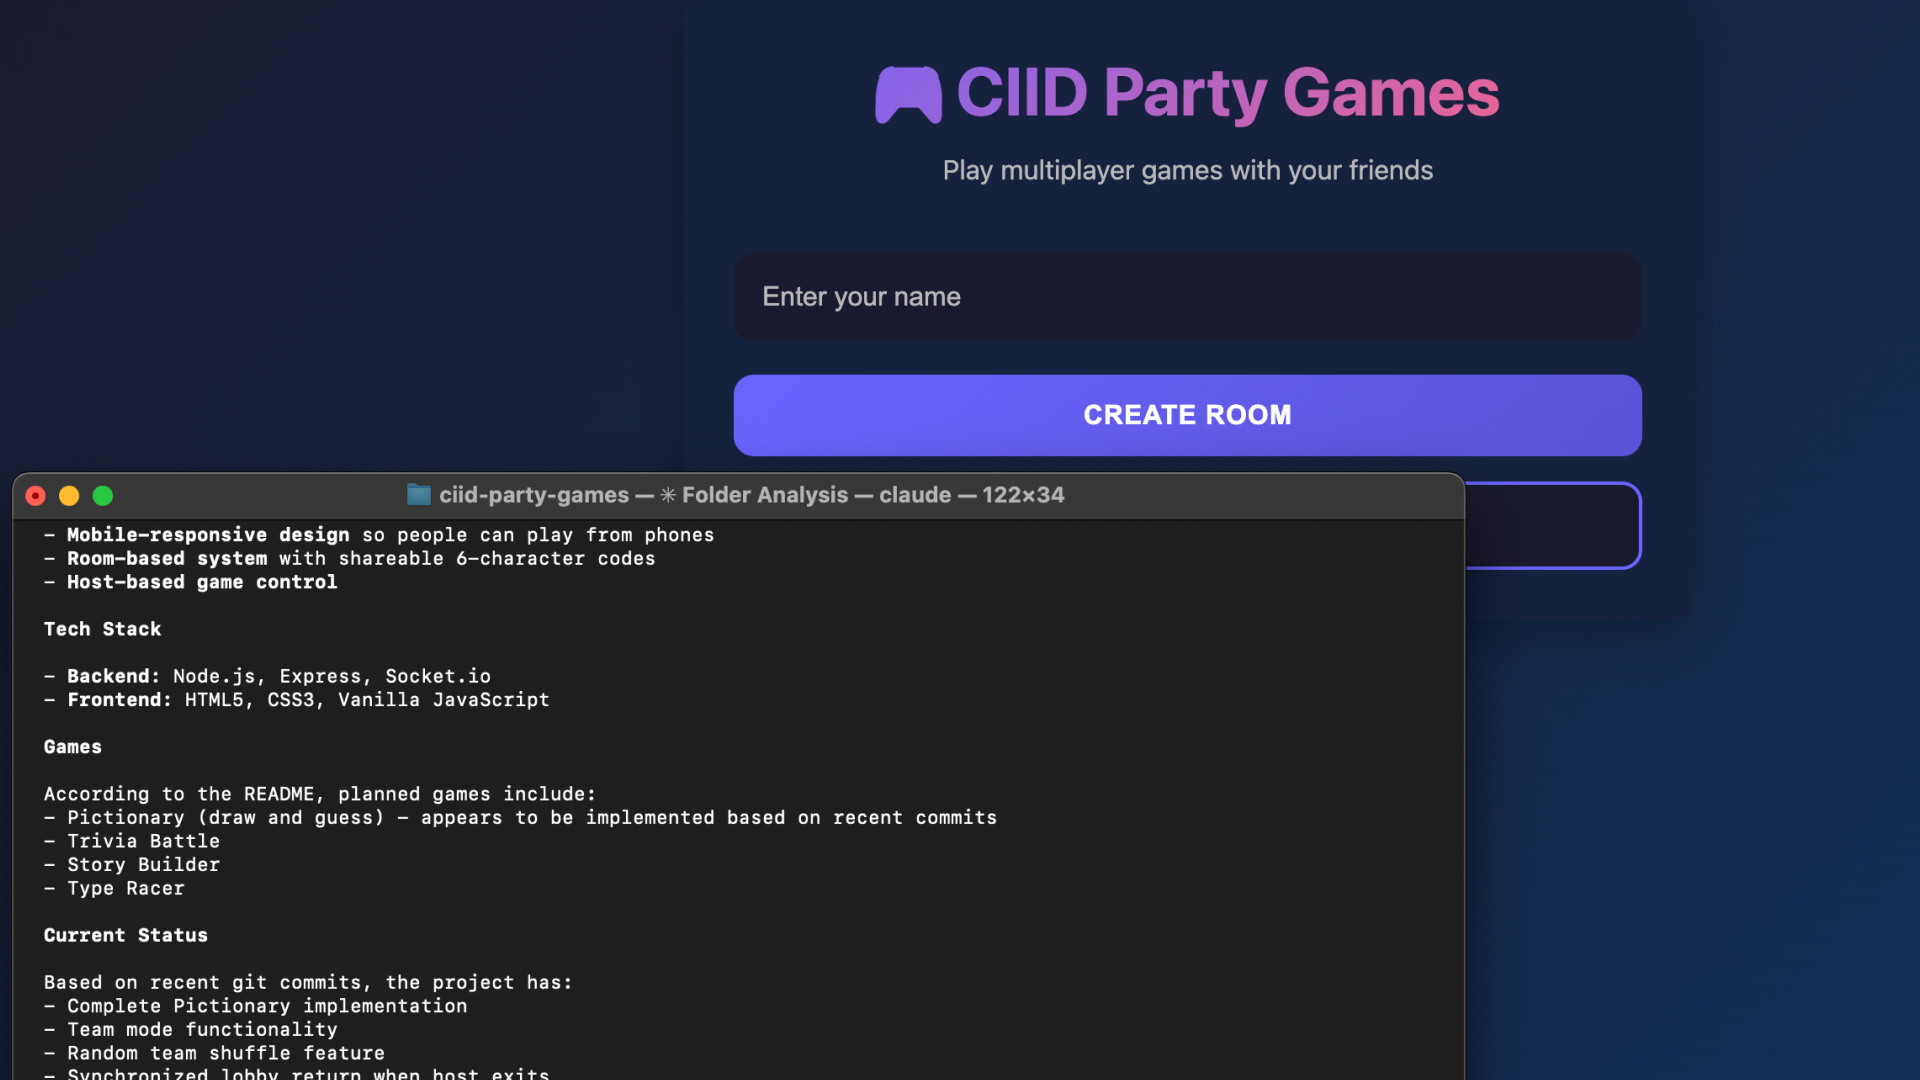Zoom the terminal with the green button
Image resolution: width=1920 pixels, height=1080 pixels.
pos(103,496)
